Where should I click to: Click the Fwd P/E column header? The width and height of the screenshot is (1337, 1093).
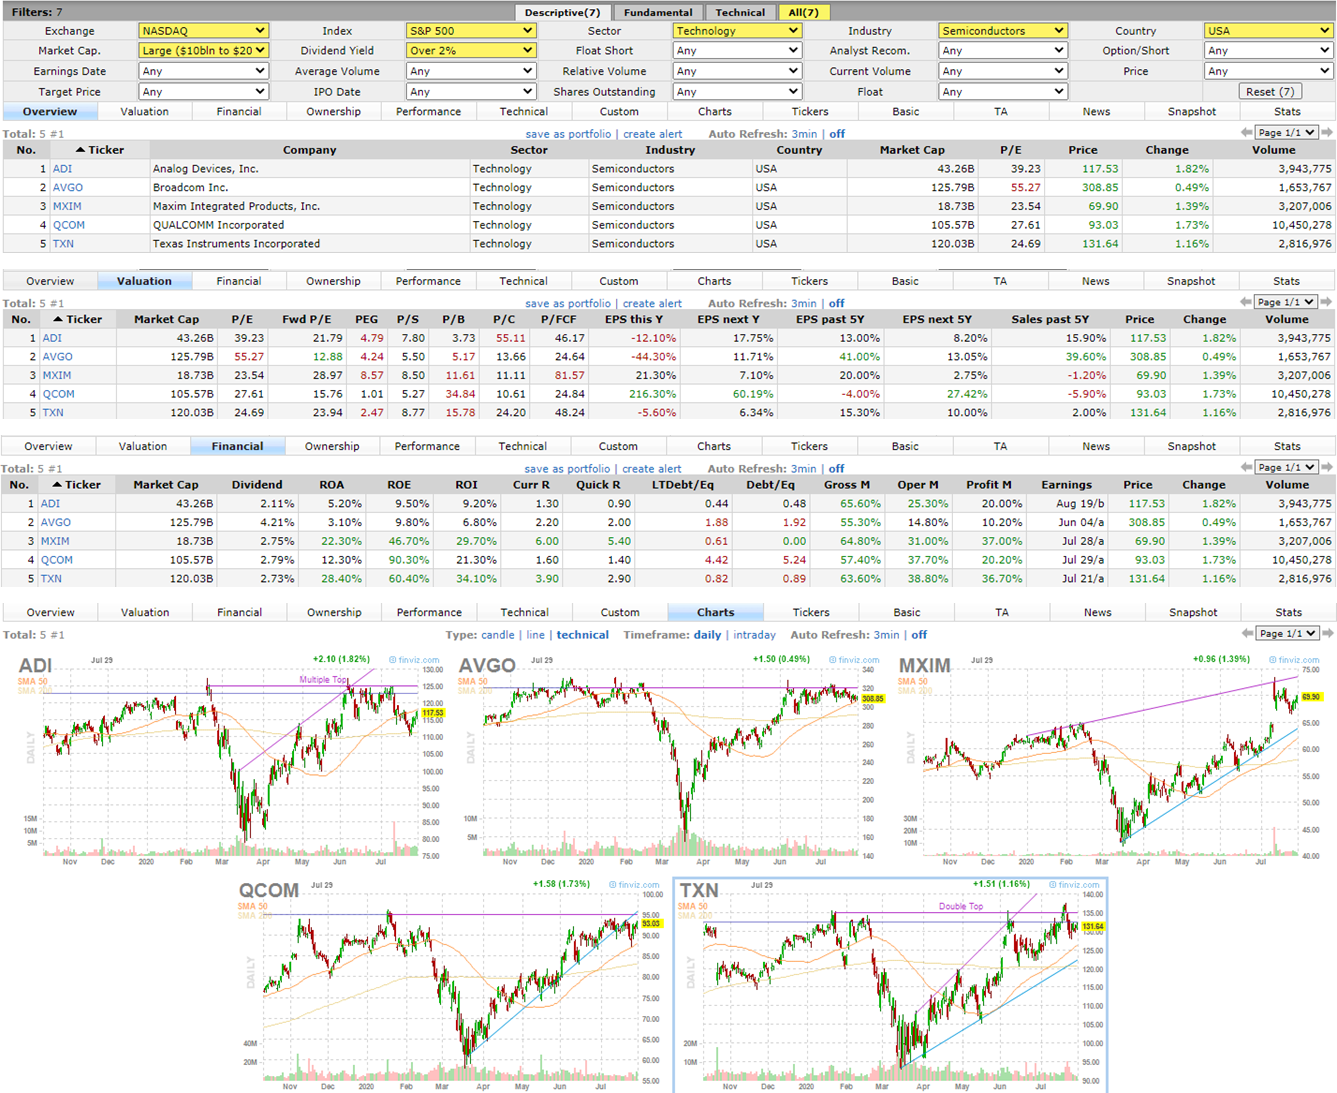click(306, 320)
